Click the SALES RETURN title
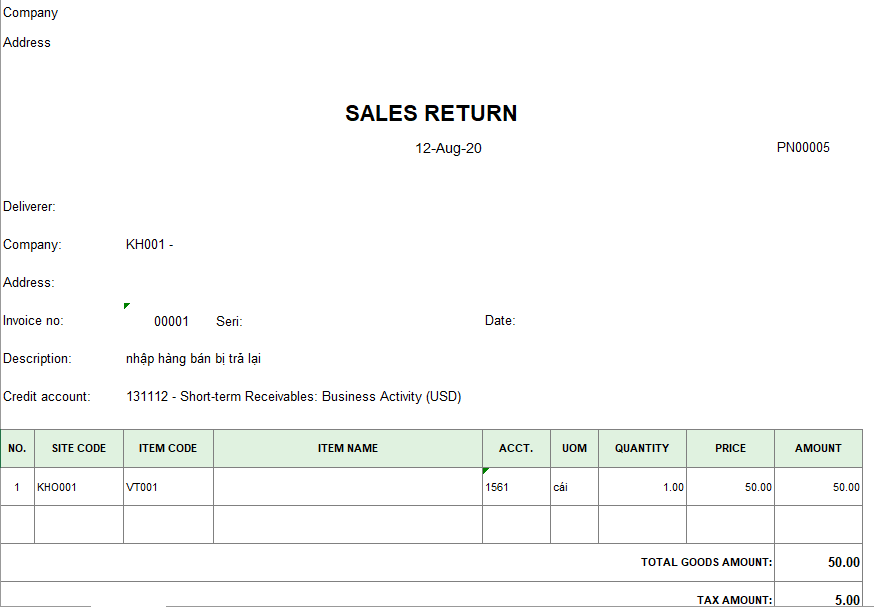 (431, 113)
